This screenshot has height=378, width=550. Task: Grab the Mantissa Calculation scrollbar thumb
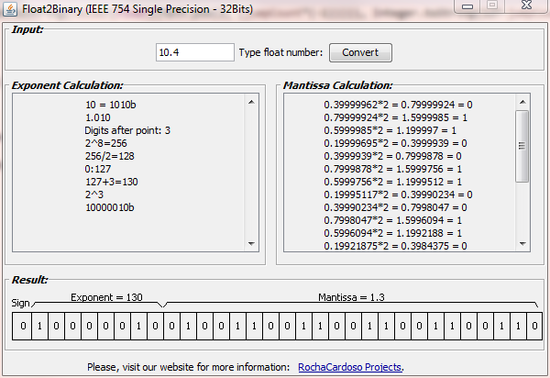pyautogui.click(x=522, y=146)
